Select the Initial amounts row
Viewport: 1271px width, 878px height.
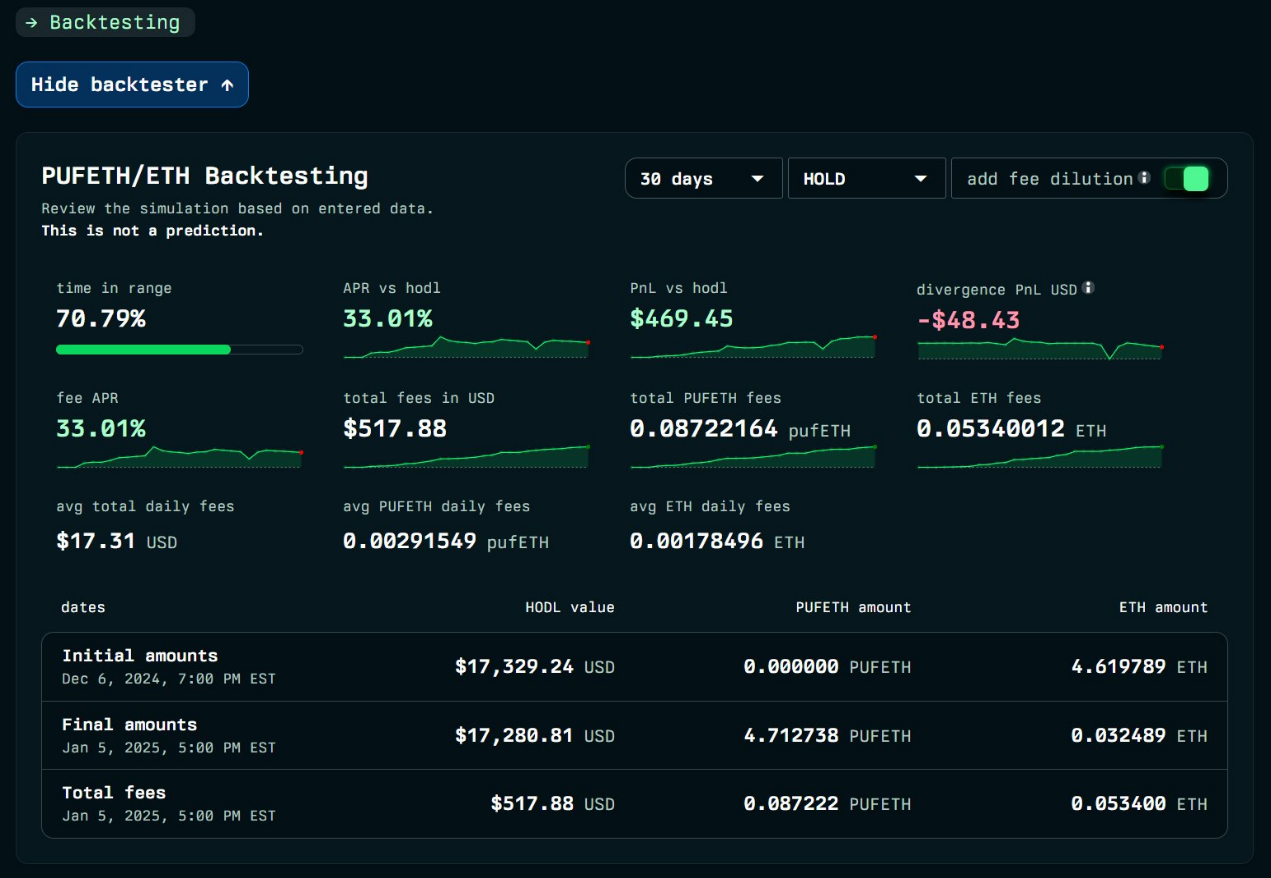tap(634, 667)
